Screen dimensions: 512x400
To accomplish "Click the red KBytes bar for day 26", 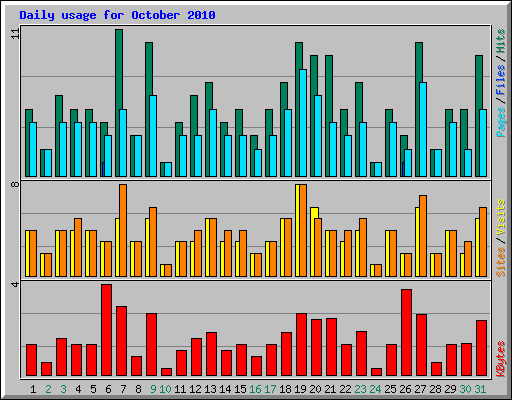I will [406, 333].
